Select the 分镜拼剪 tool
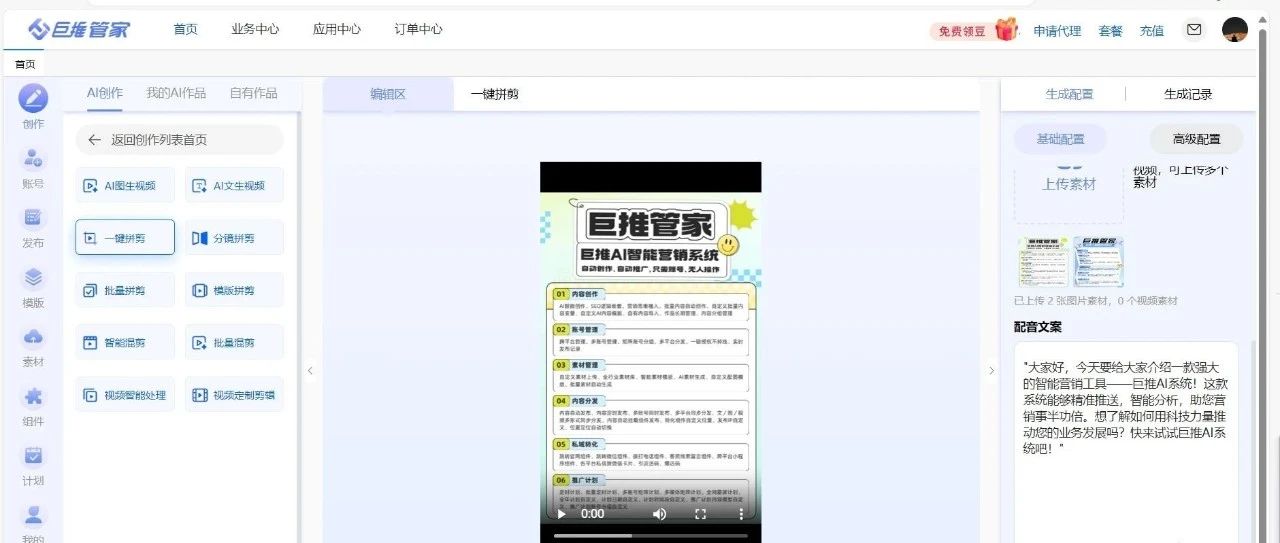This screenshot has height=543, width=1280. pos(234,238)
